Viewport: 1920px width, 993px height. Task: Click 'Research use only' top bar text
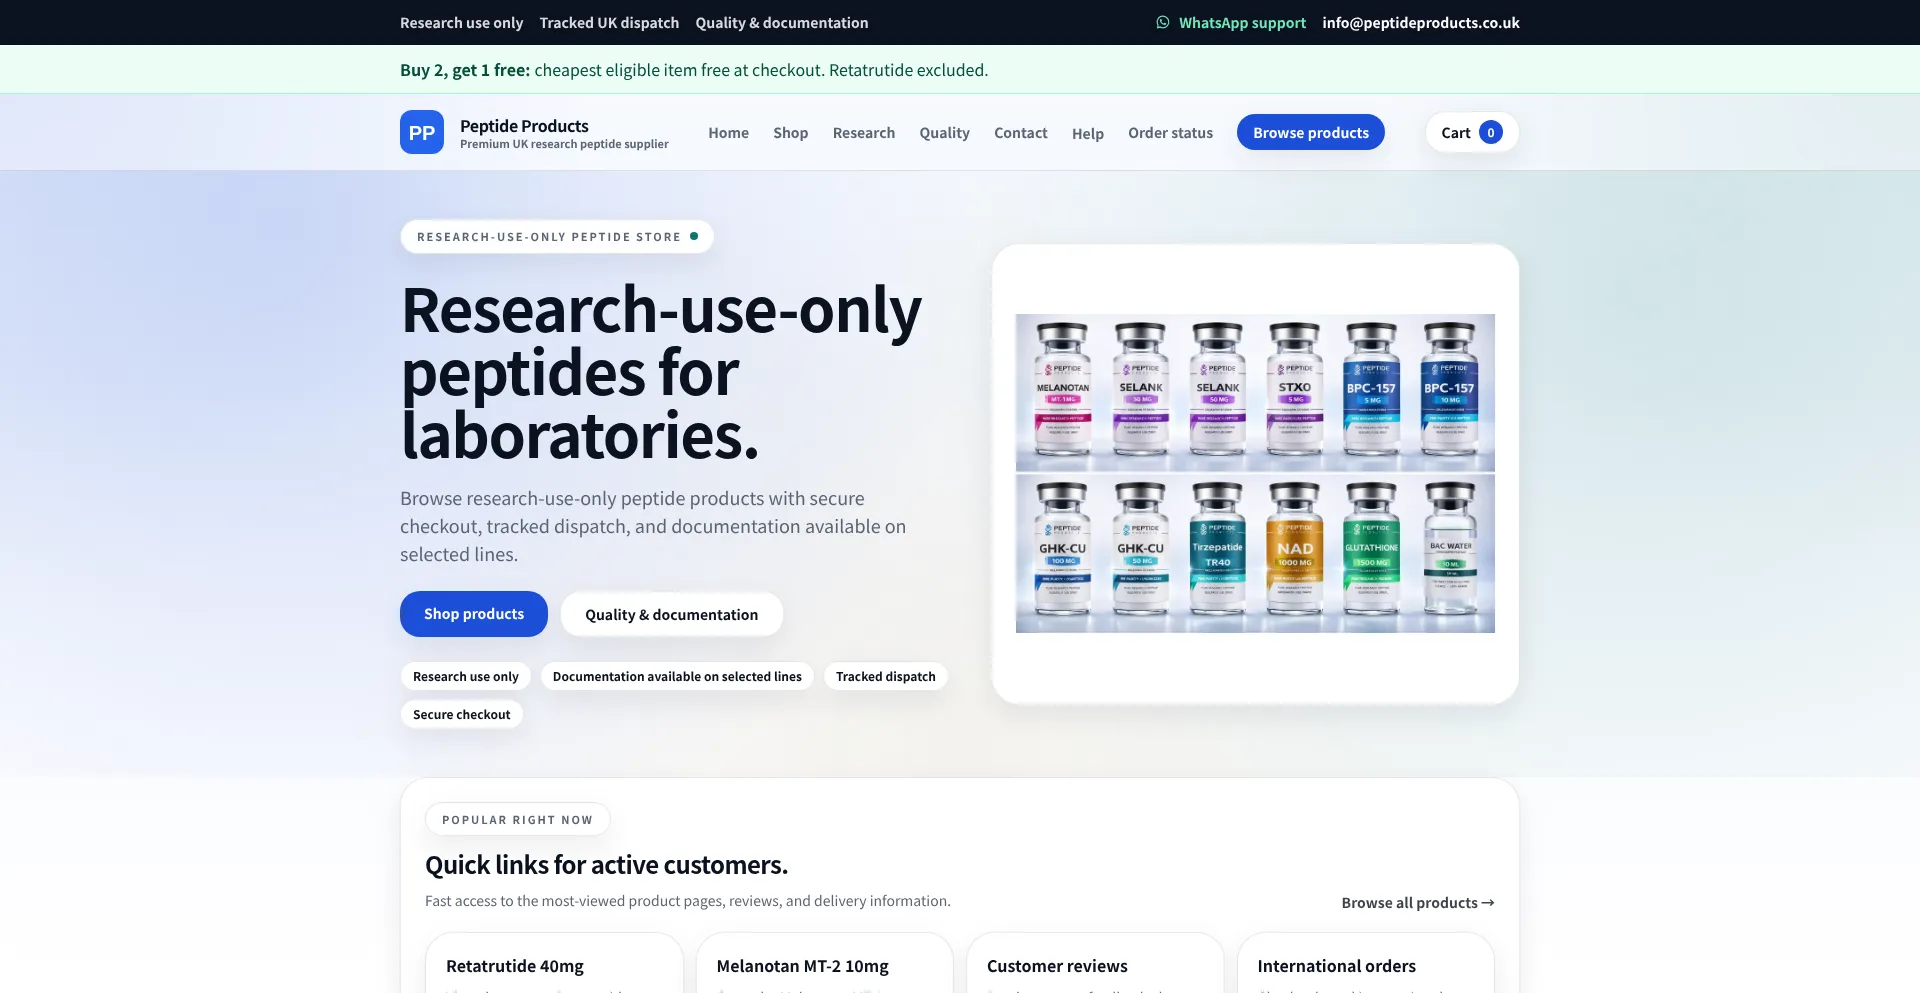click(x=461, y=22)
